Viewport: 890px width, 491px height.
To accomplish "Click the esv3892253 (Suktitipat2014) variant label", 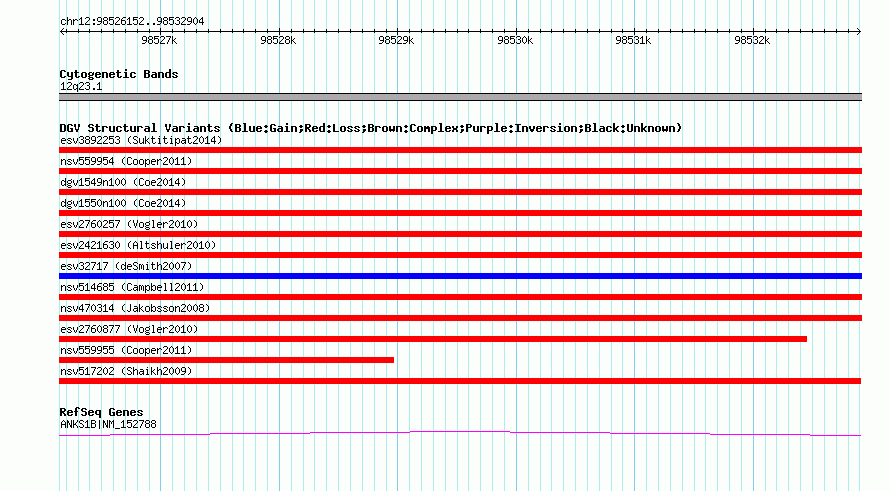I will pyautogui.click(x=141, y=140).
